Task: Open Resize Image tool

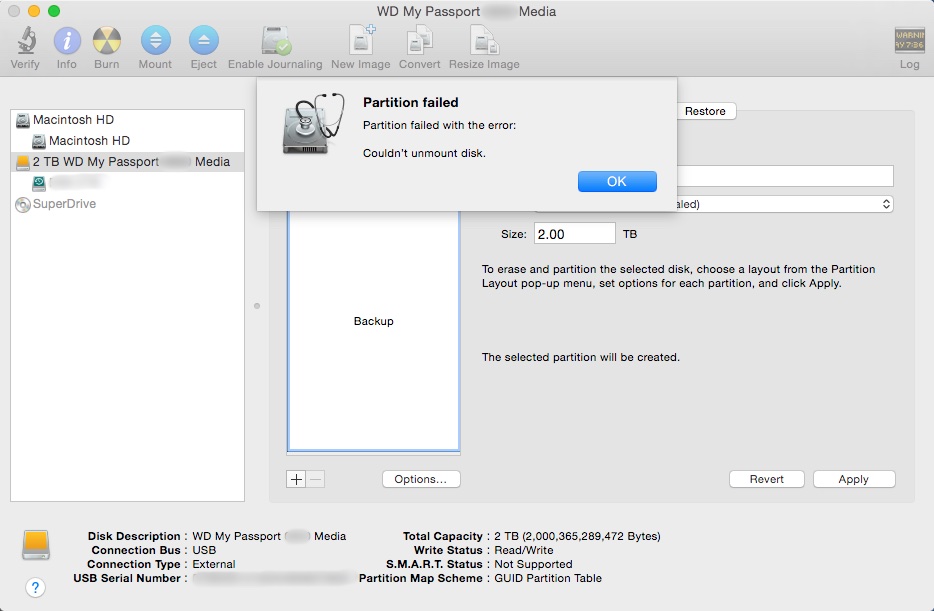Action: tap(483, 42)
